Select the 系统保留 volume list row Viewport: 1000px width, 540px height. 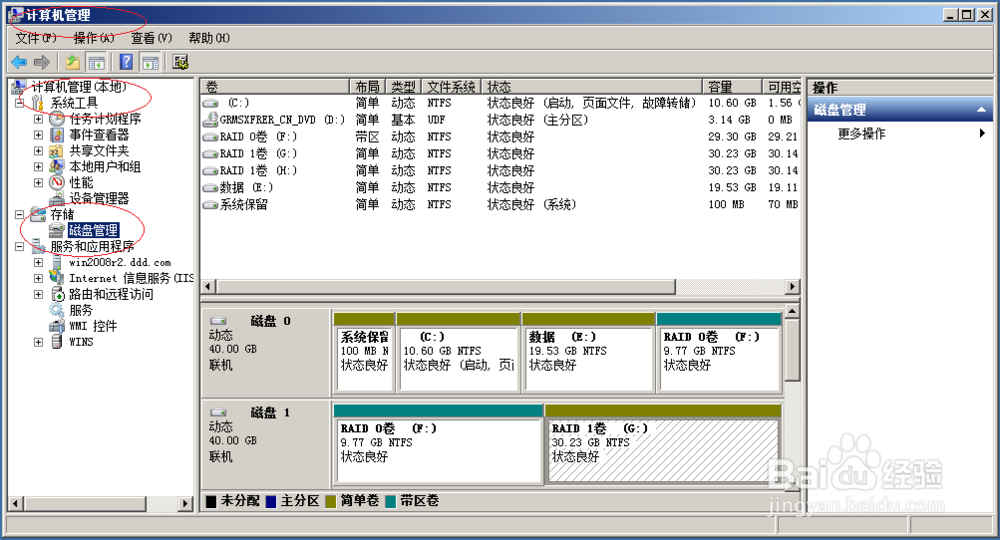point(501,204)
